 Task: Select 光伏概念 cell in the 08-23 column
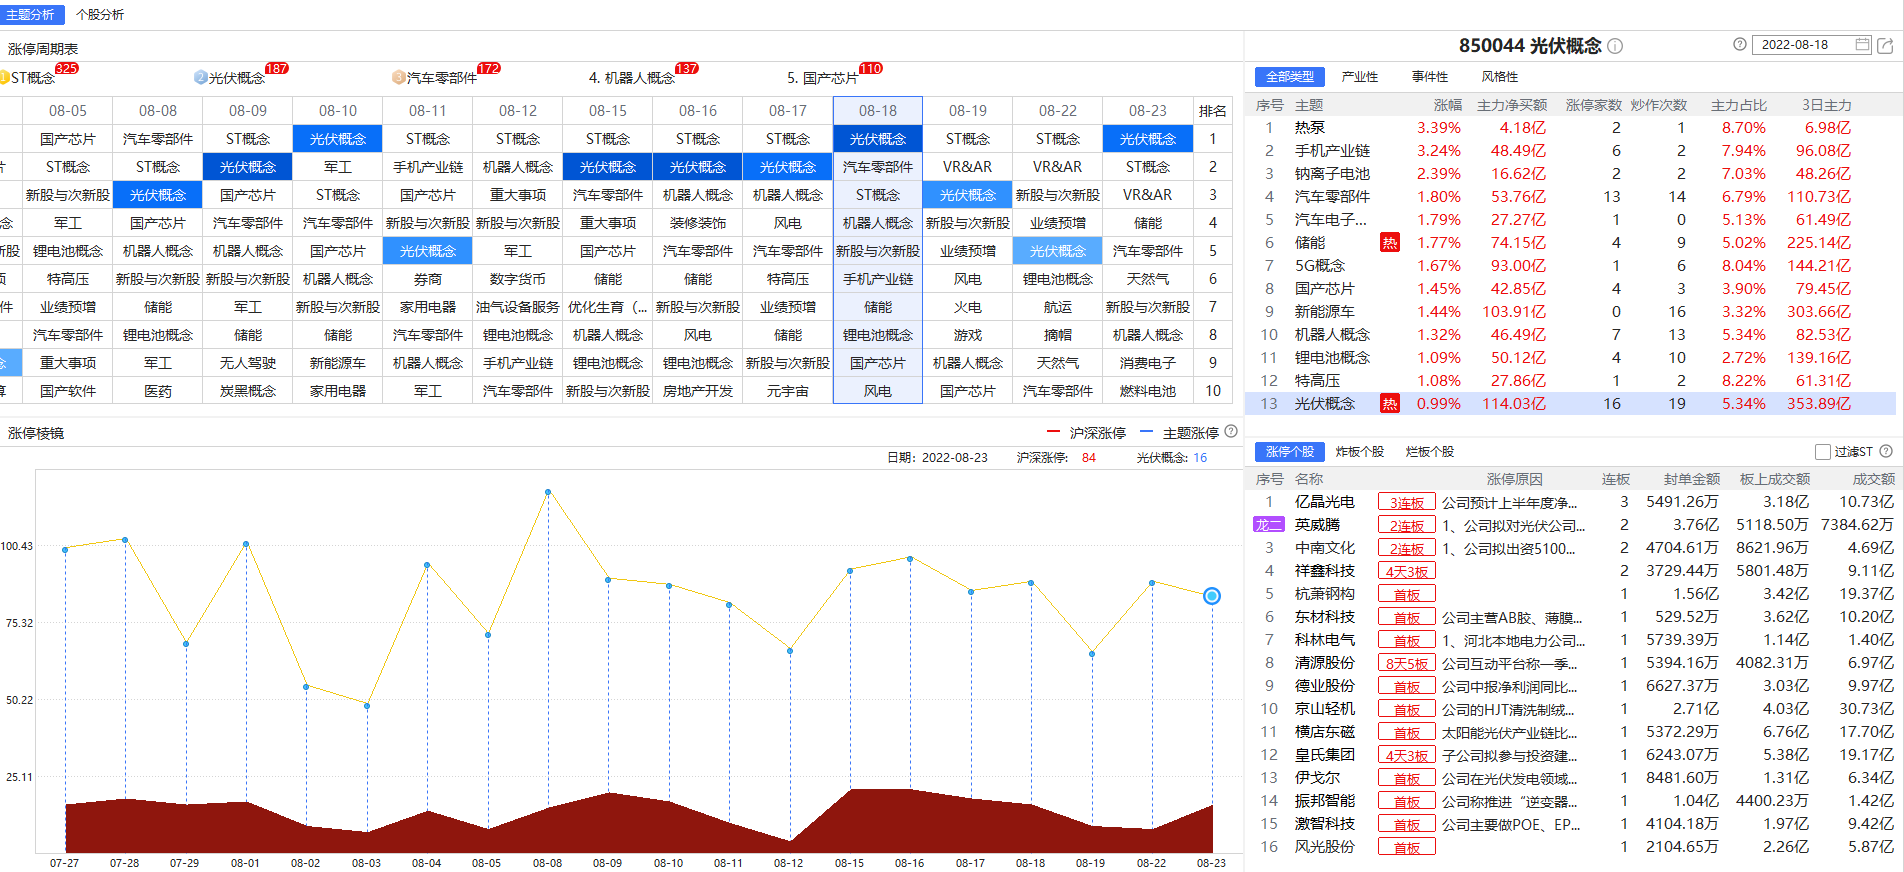1148,139
